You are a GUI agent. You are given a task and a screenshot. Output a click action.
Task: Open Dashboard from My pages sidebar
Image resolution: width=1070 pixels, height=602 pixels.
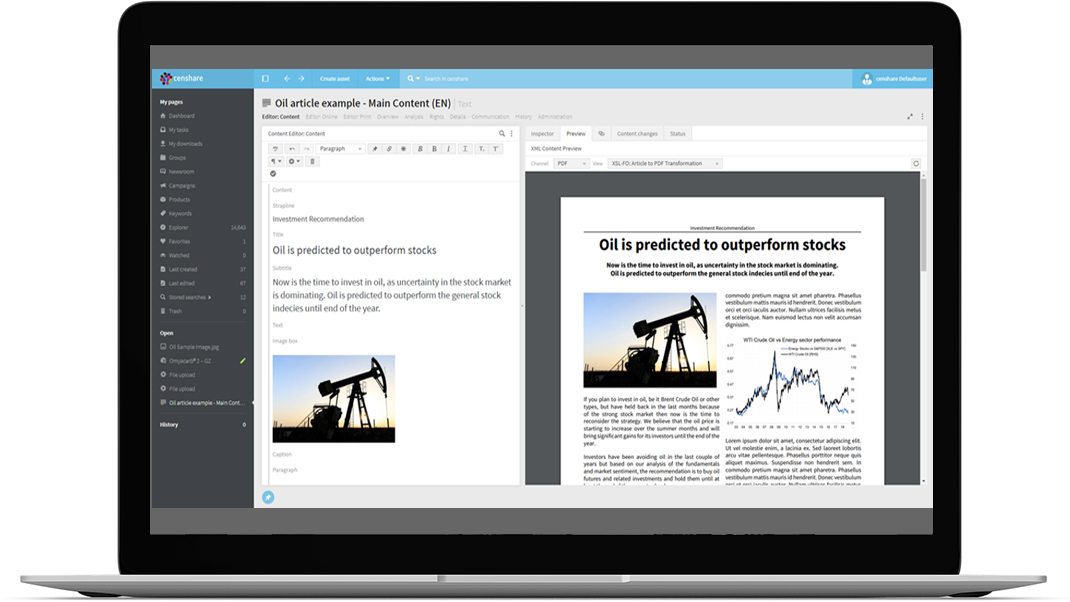[x=181, y=116]
